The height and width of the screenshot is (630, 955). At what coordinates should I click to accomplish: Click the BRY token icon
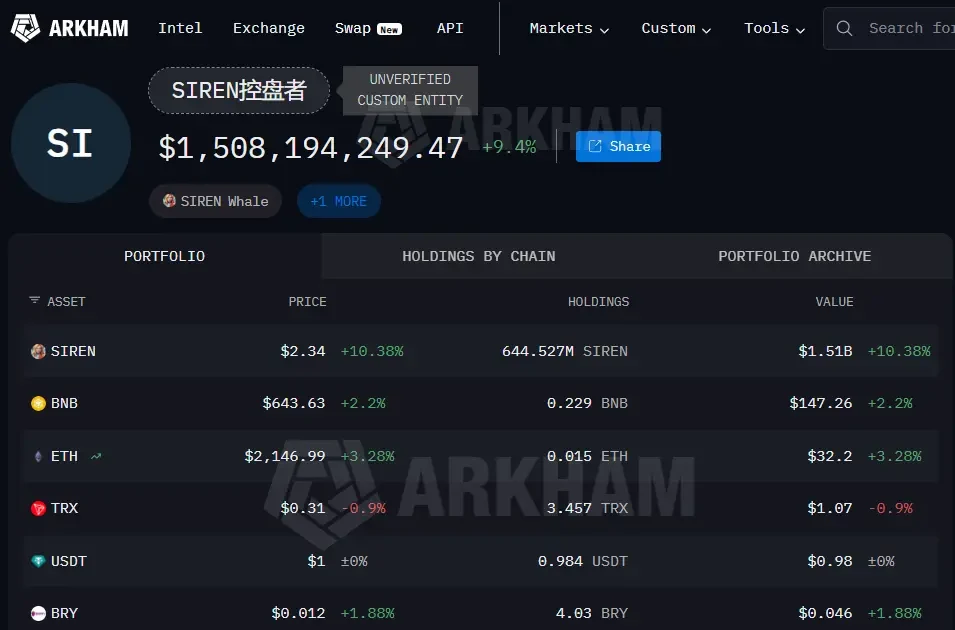38,613
